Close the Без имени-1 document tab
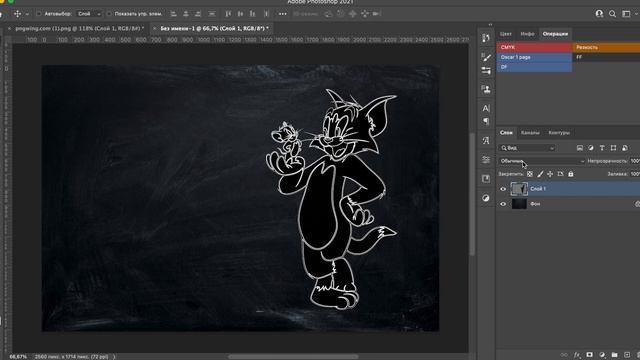640x360 pixels. (154, 29)
